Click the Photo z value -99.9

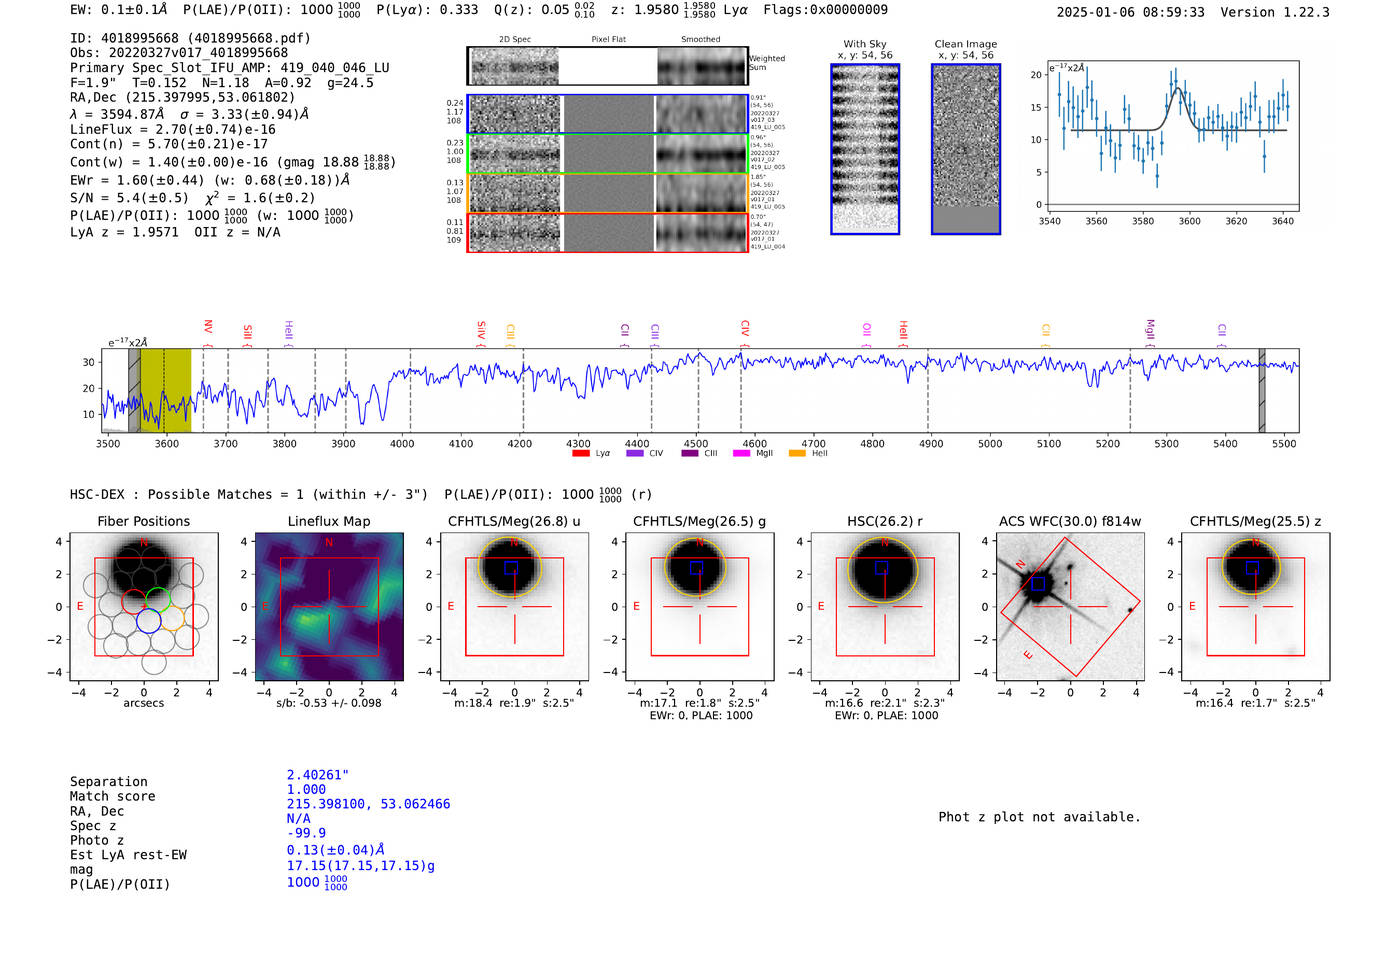click(x=306, y=833)
